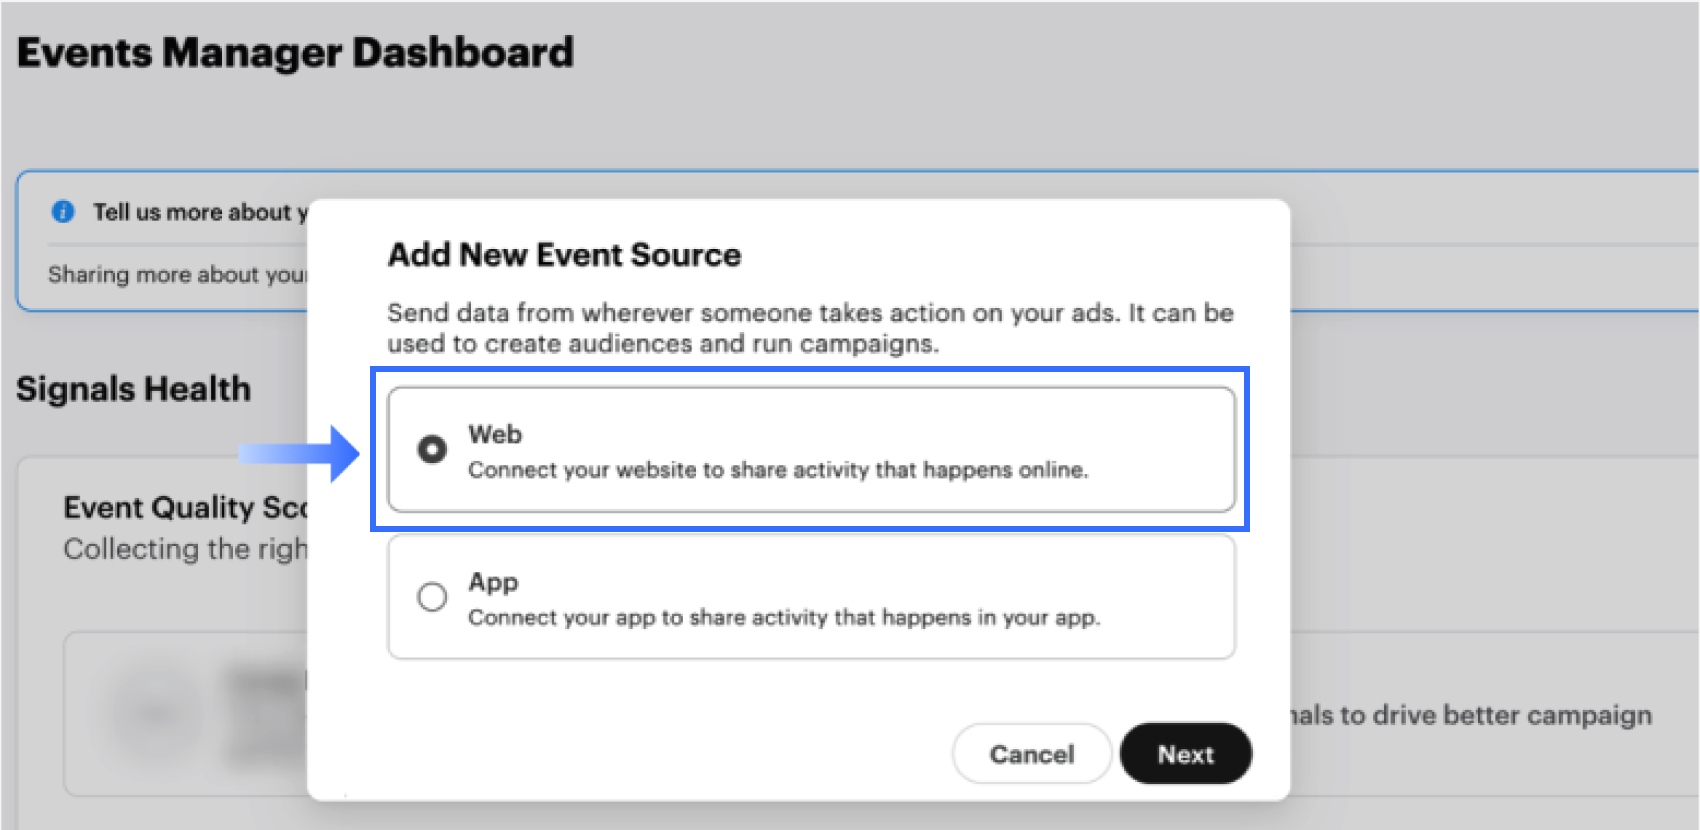The image size is (1700, 830).
Task: Select the Web radio button
Action: coord(432,450)
